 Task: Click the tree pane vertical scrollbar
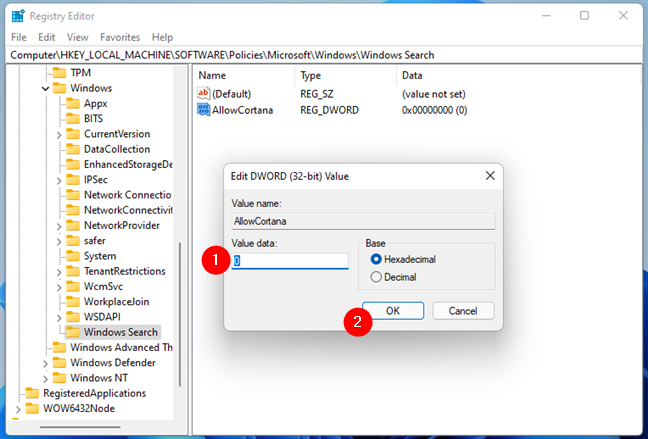pos(179,314)
